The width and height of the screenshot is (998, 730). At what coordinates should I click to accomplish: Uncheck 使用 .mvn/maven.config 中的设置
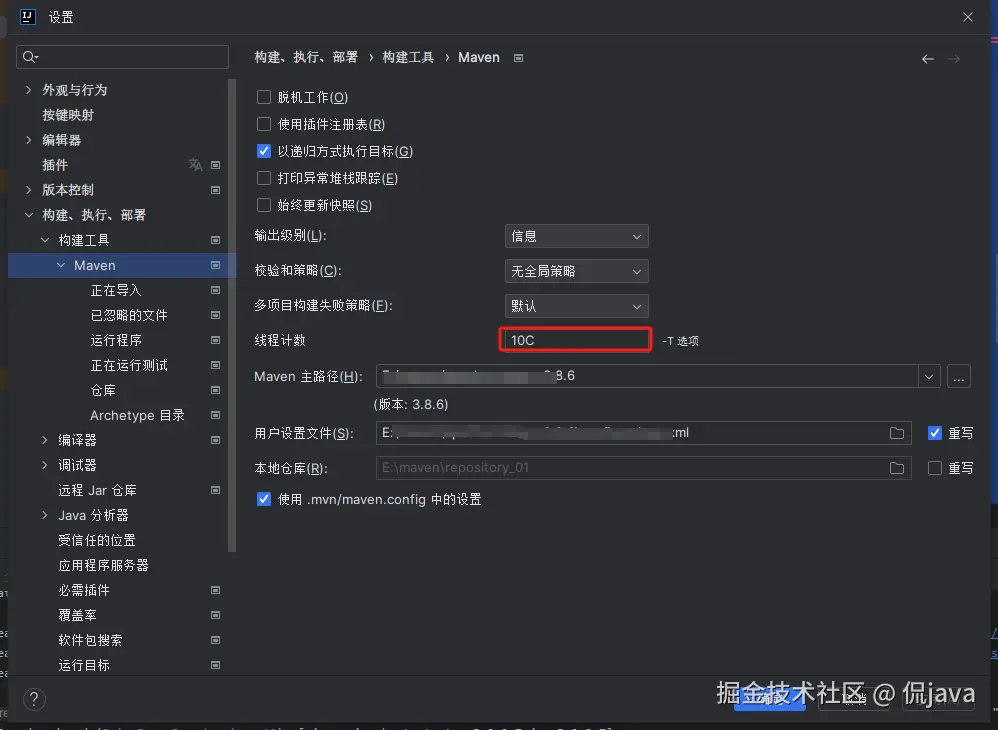[x=264, y=499]
